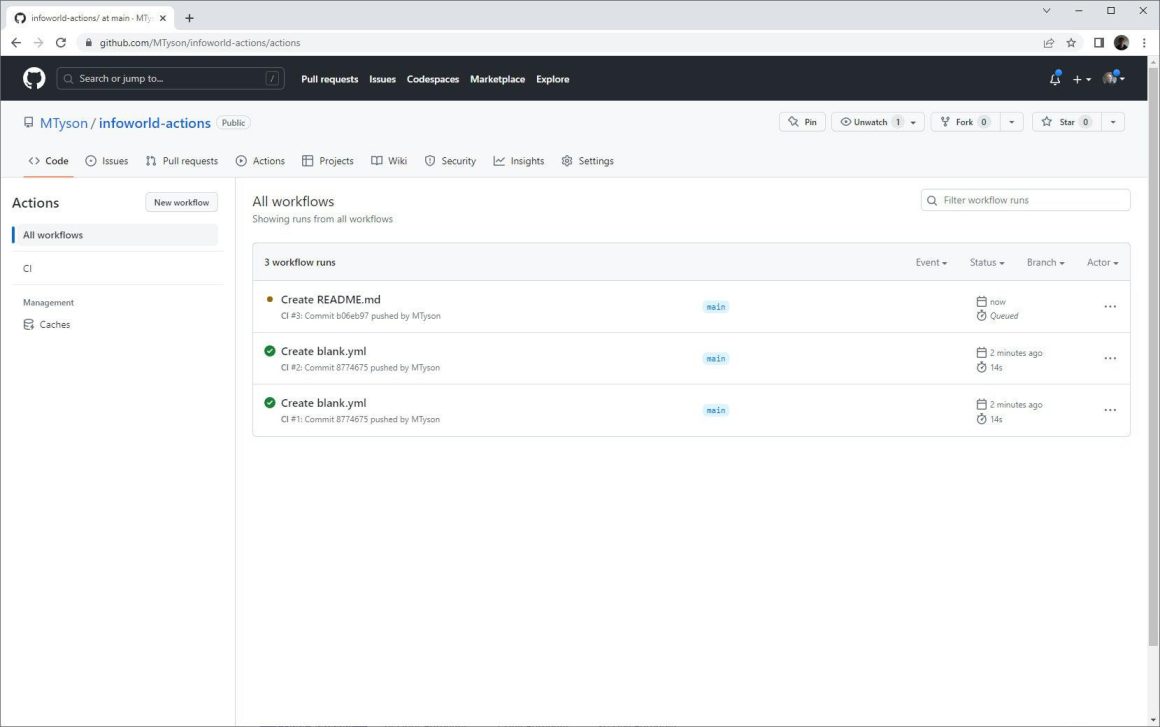Screen dimensions: 1160x727
Task: Fork the repository
Action: (x=965, y=122)
